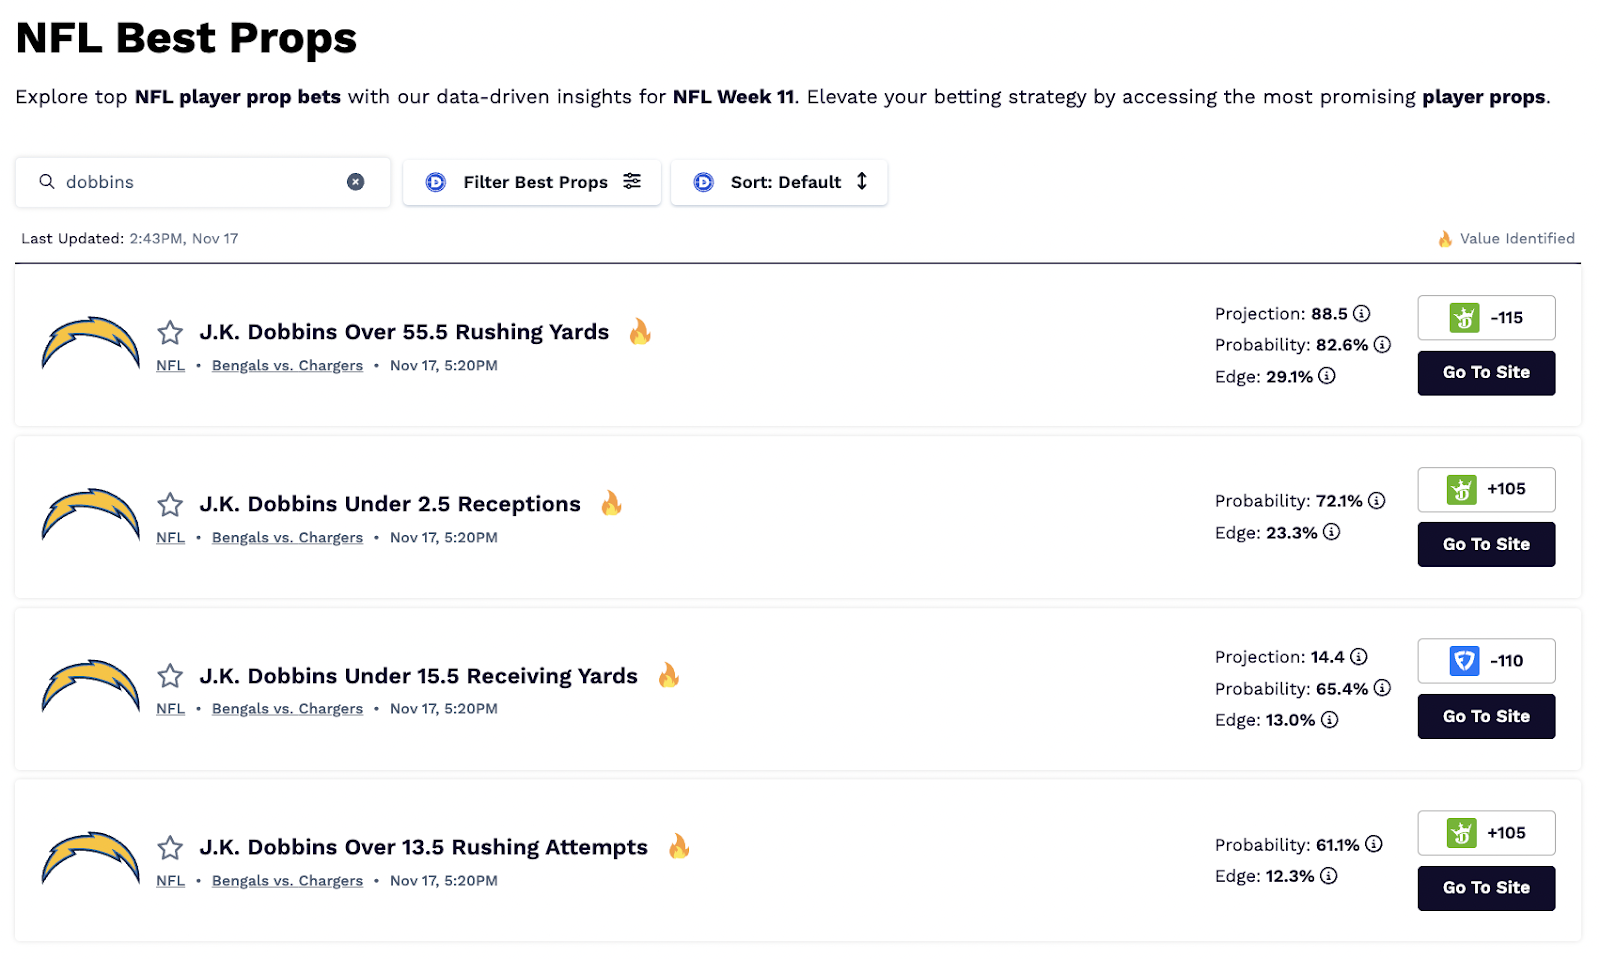Image resolution: width=1600 pixels, height=959 pixels.
Task: Click the flame icon beside Receptions prop
Action: [611, 503]
